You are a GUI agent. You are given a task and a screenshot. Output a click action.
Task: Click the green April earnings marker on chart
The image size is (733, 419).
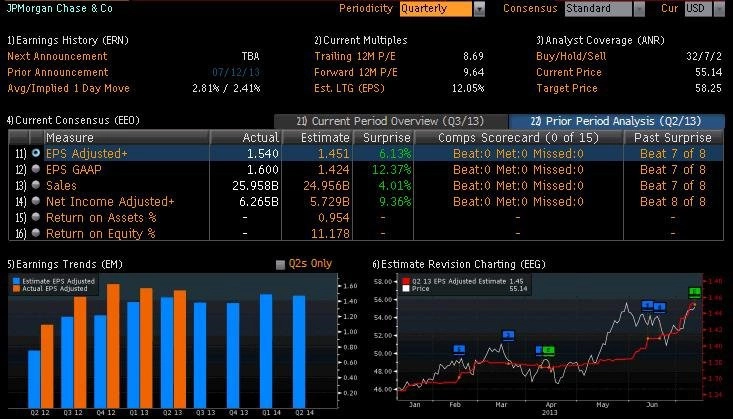(548, 350)
